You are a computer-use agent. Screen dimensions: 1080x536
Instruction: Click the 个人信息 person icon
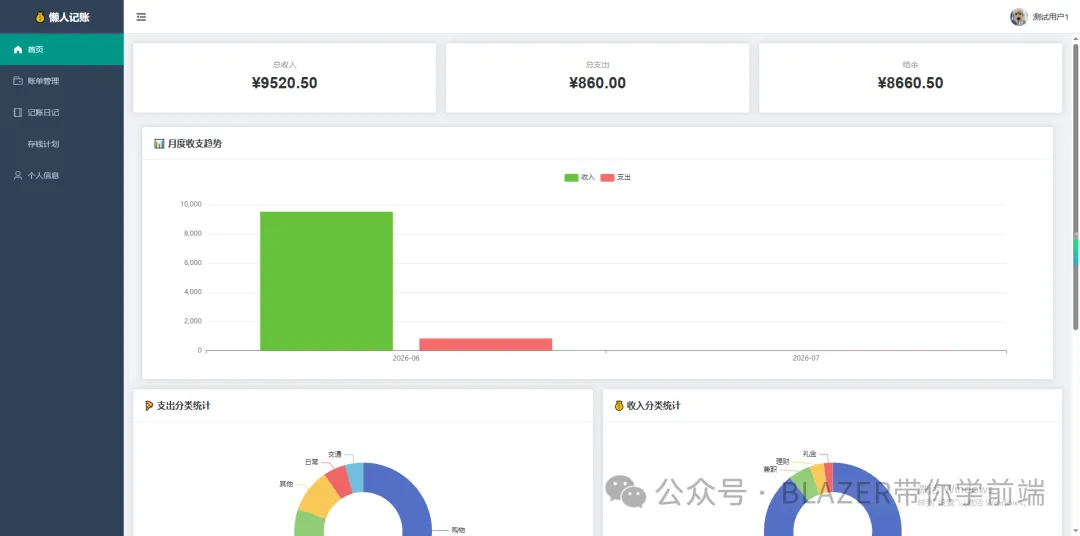pos(18,176)
